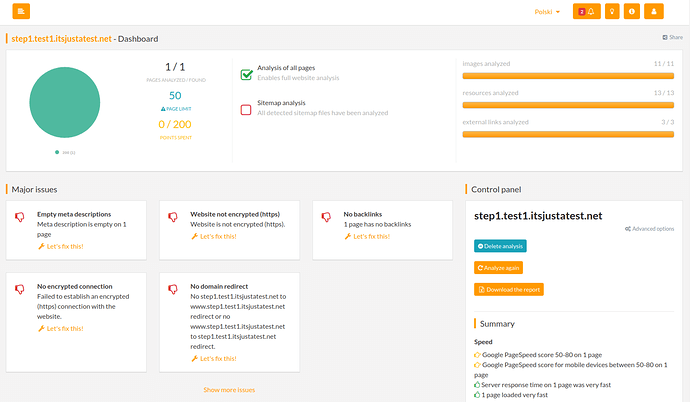
Task: Enable the Sitemap analysis checkbox
Action: [x=246, y=109]
